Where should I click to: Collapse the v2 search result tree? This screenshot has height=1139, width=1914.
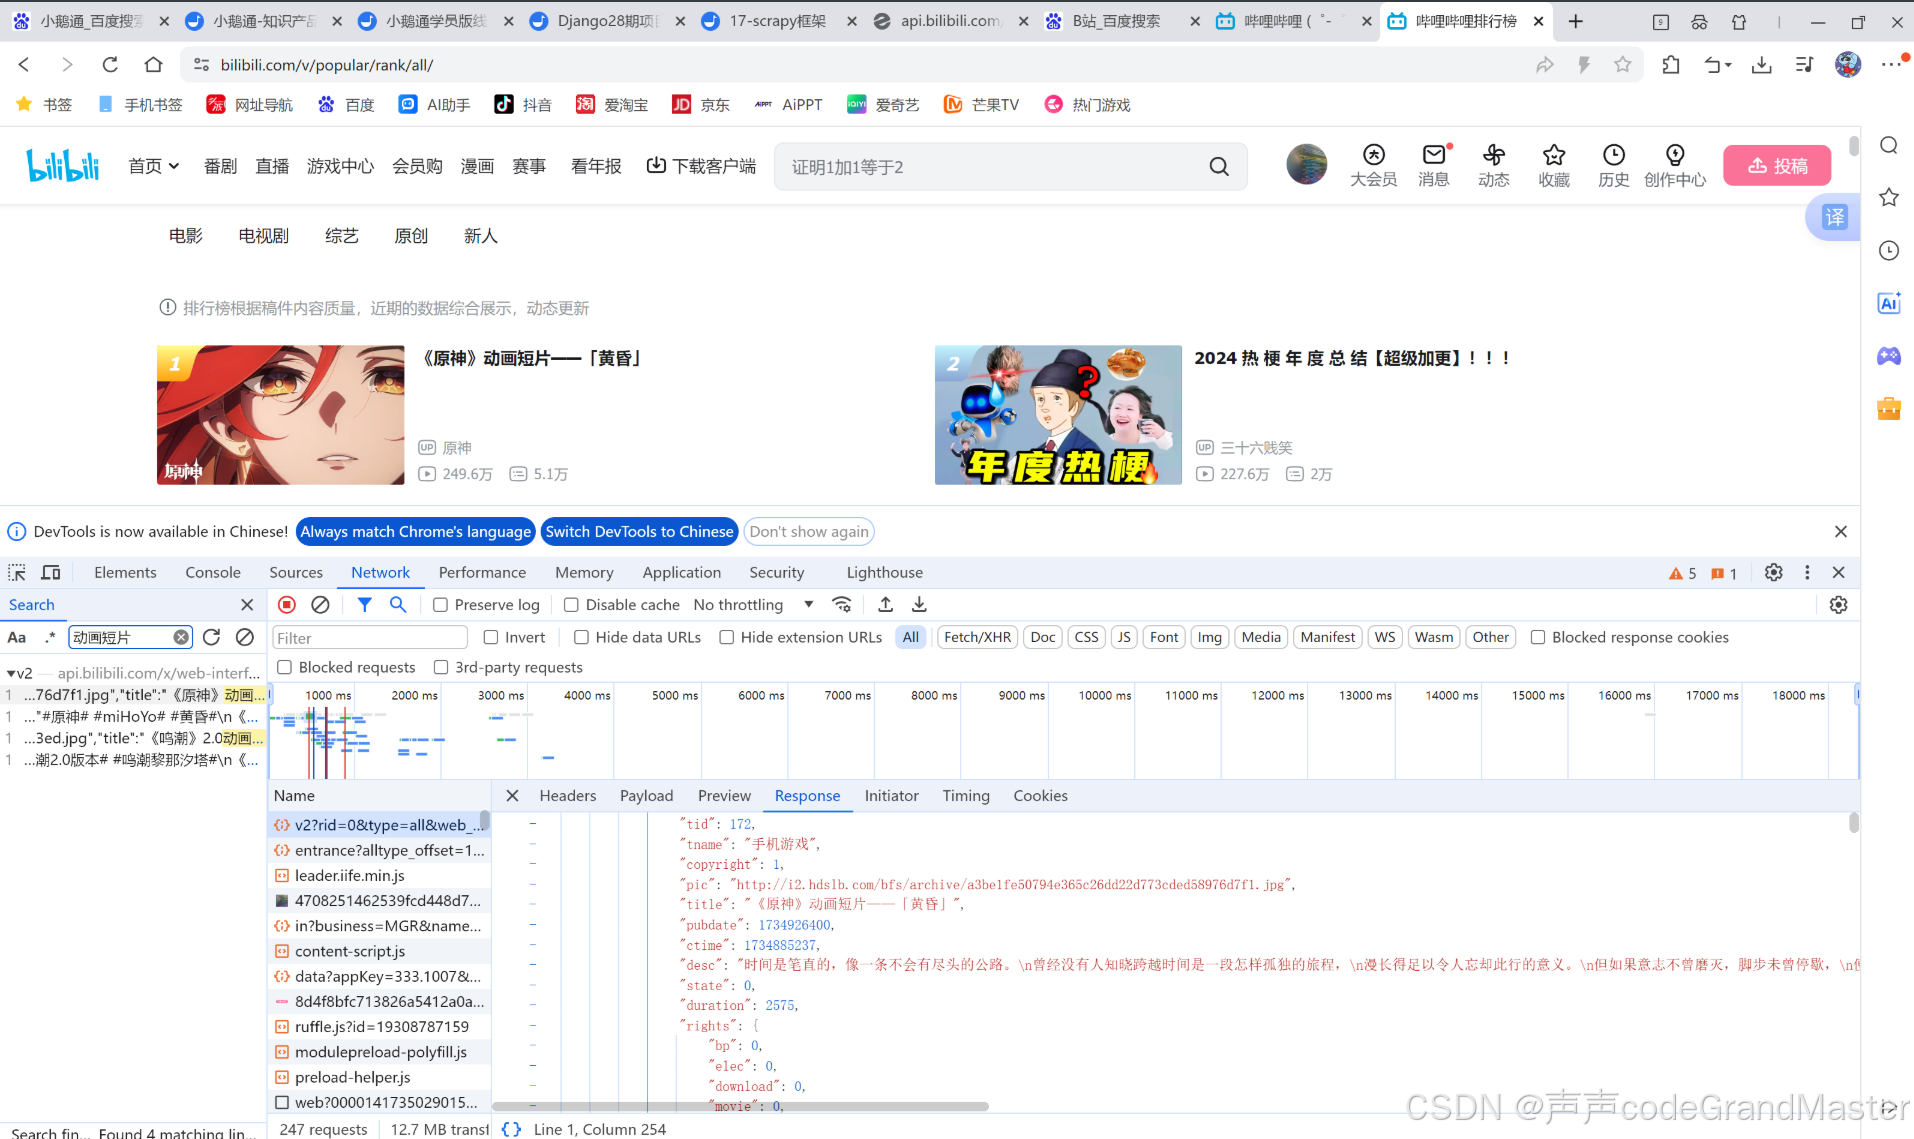pyautogui.click(x=11, y=673)
